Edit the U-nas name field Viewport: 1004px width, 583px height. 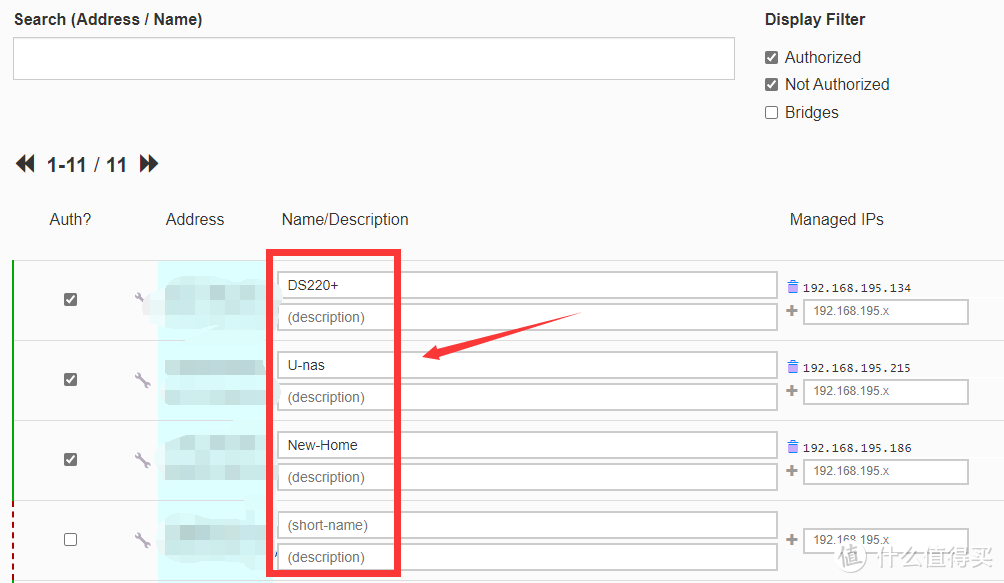coord(526,365)
